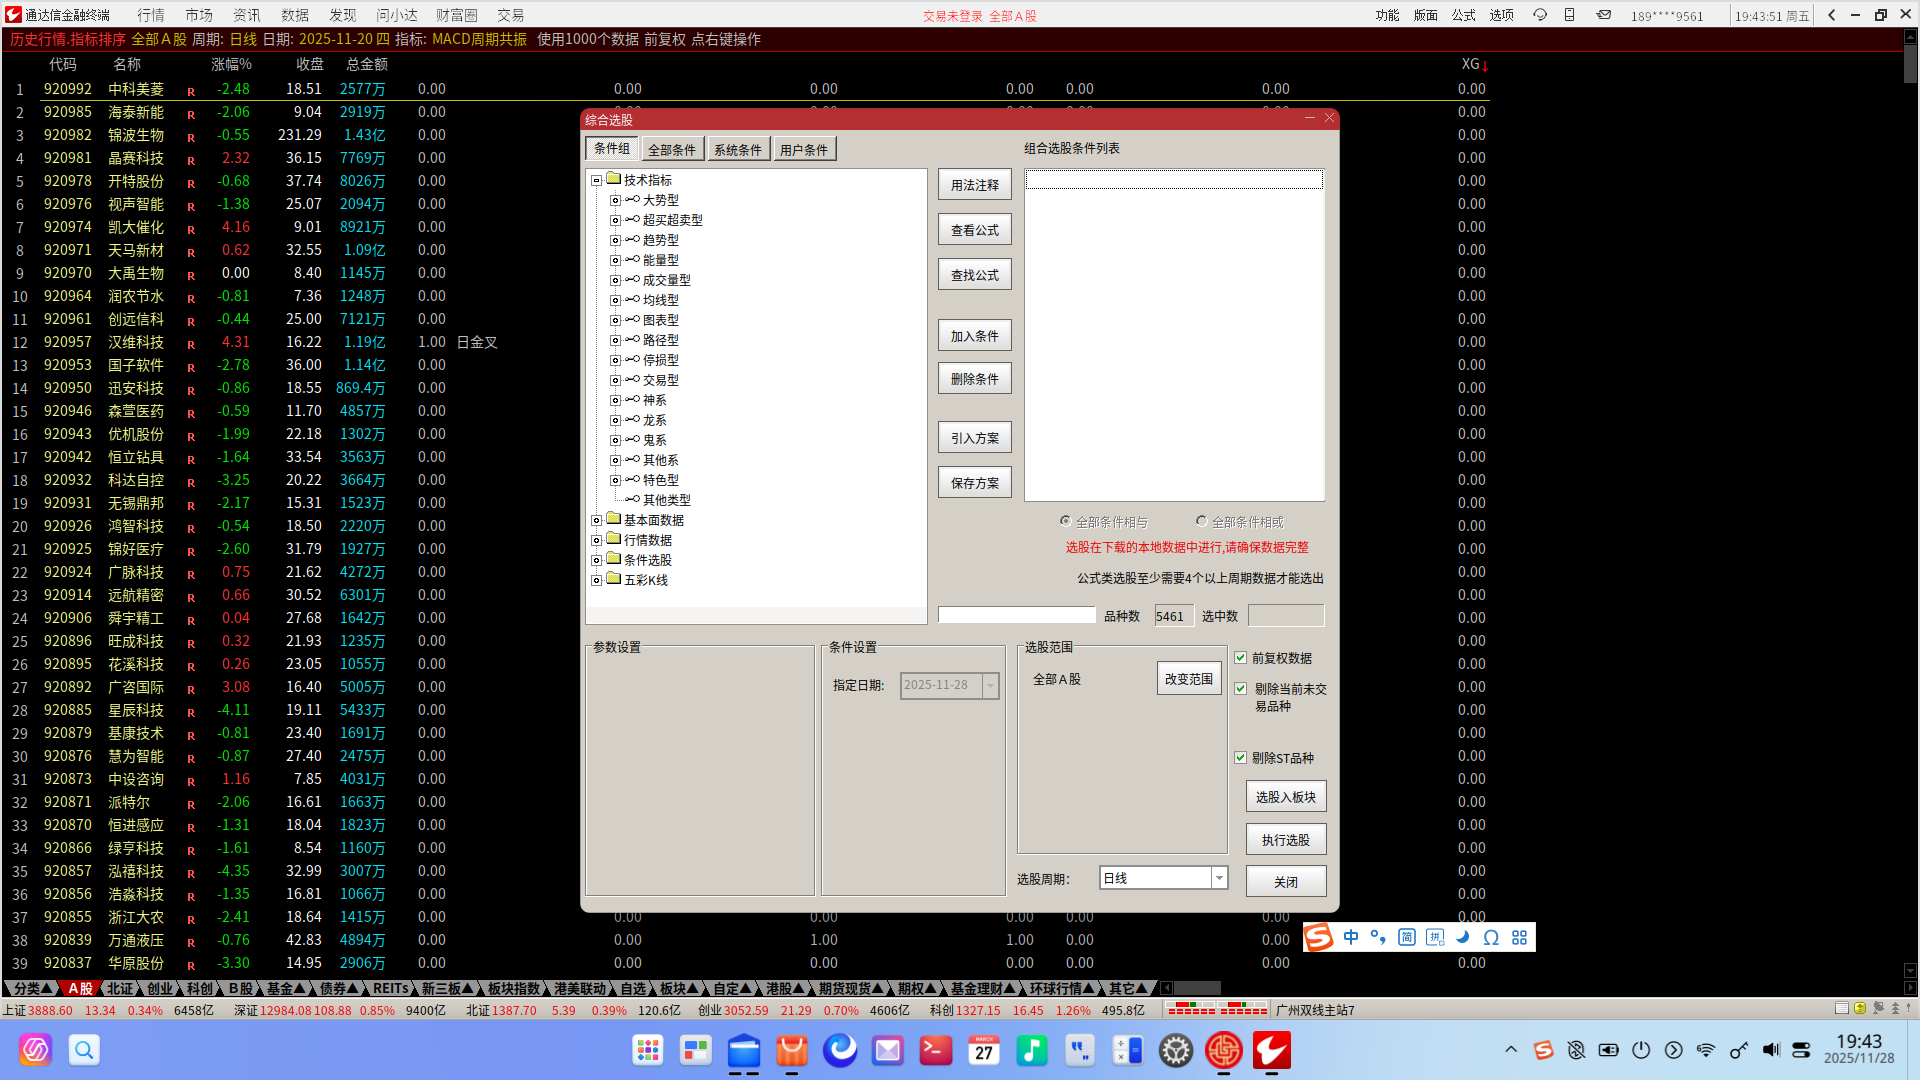This screenshot has height=1080, width=1920.
Task: Open the 选股周期 日线 dropdown
Action: [x=1163, y=878]
